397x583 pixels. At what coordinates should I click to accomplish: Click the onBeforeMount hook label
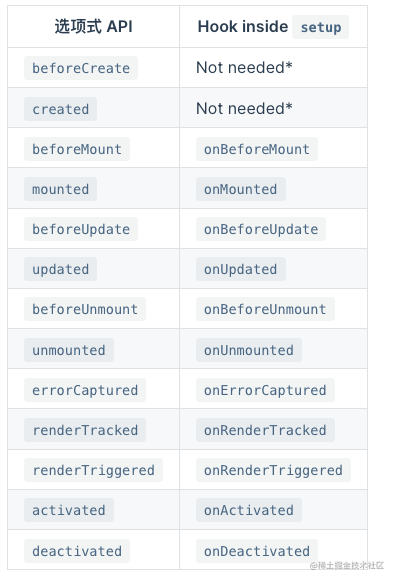click(256, 149)
